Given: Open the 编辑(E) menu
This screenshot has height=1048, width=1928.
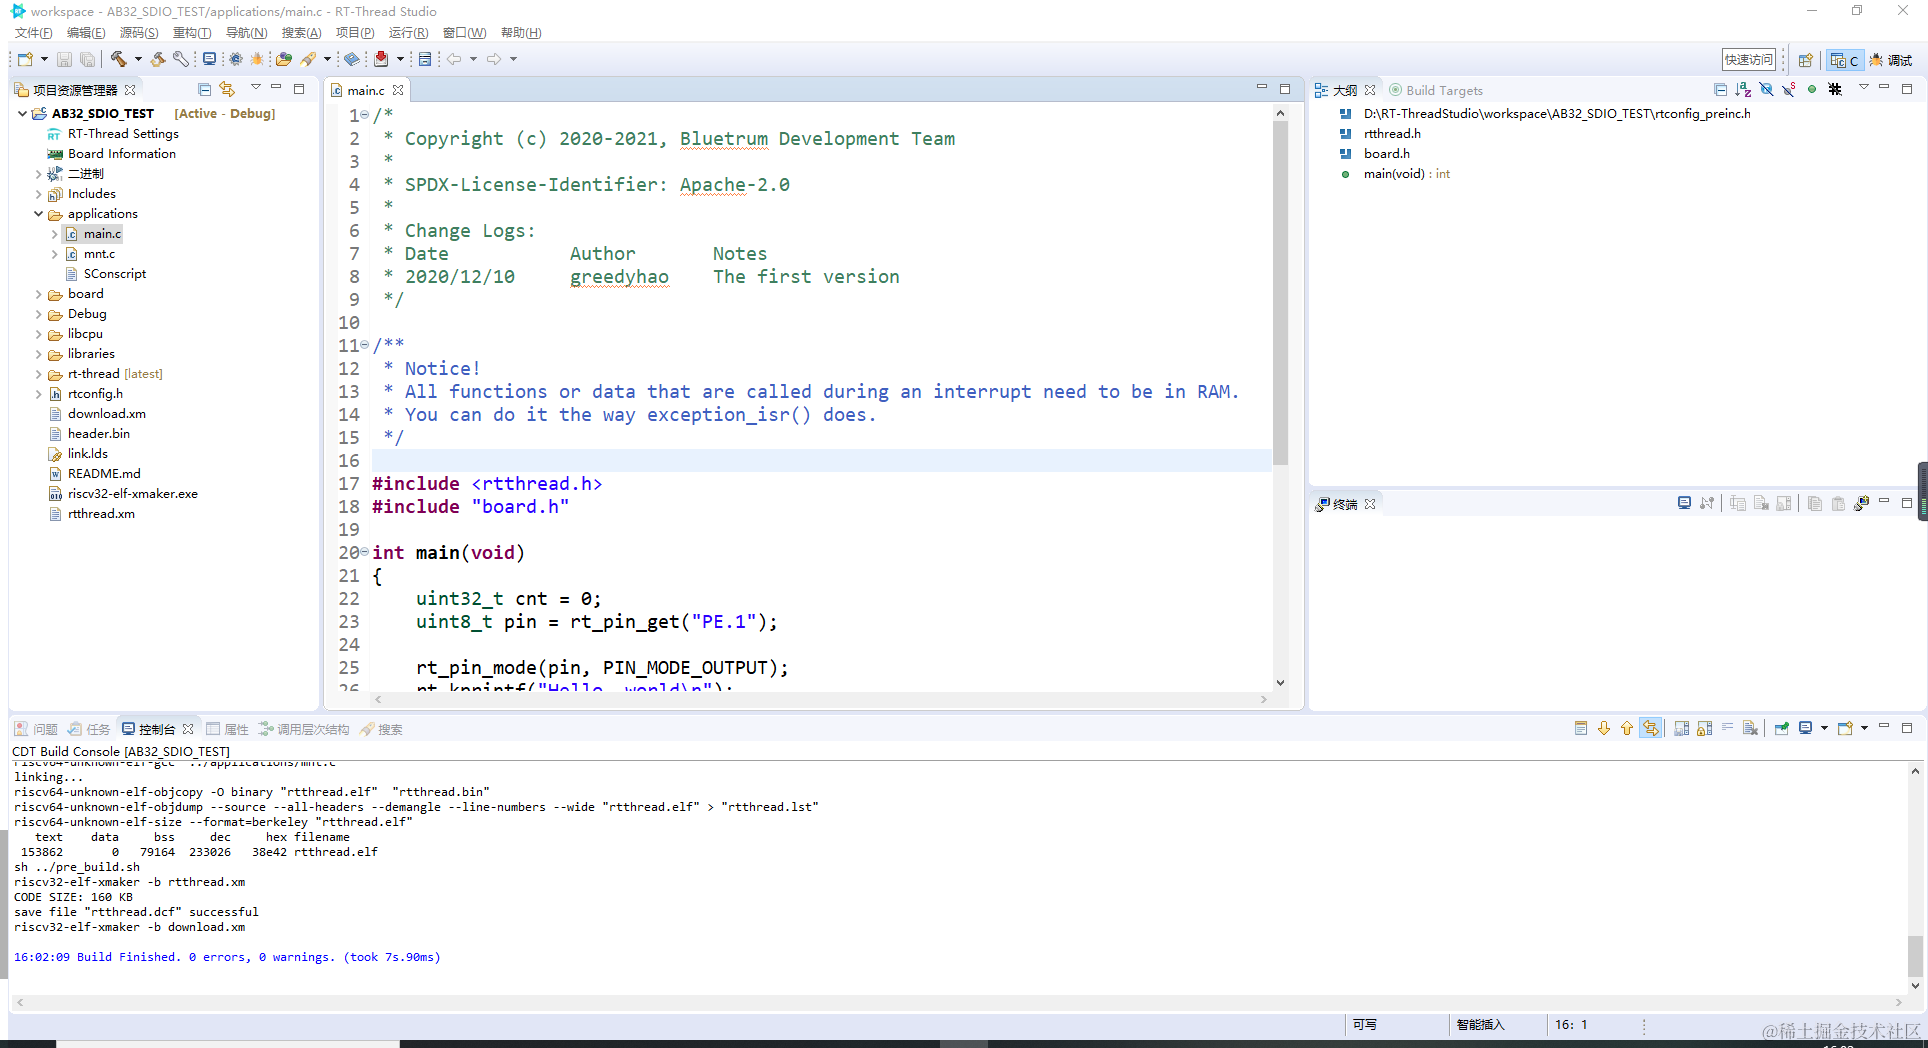Looking at the screenshot, I should point(86,33).
